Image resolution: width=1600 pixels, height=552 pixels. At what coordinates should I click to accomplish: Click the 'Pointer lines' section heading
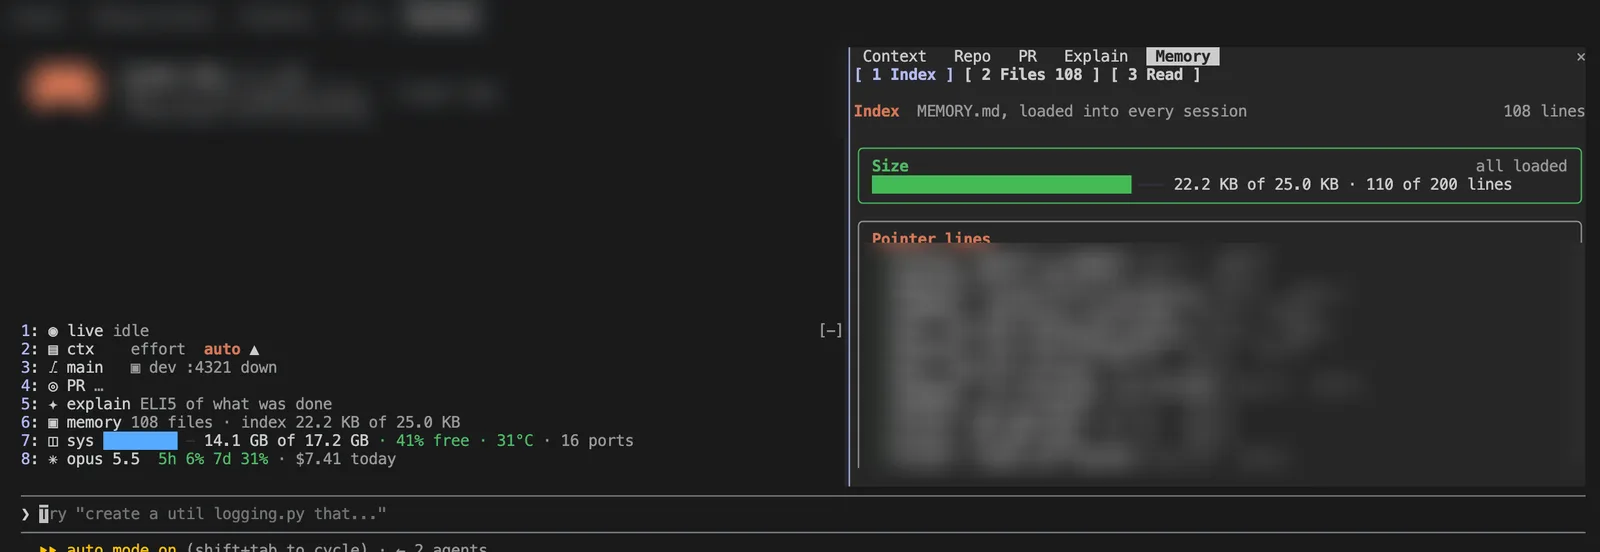click(931, 238)
